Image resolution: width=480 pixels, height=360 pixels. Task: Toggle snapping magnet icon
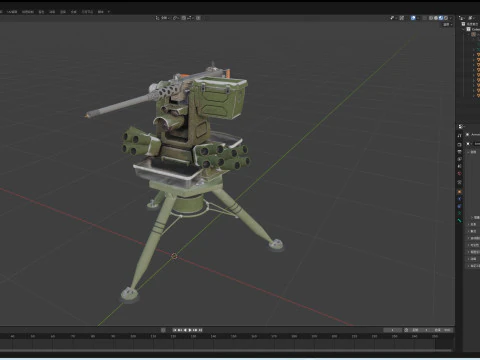(x=184, y=18)
